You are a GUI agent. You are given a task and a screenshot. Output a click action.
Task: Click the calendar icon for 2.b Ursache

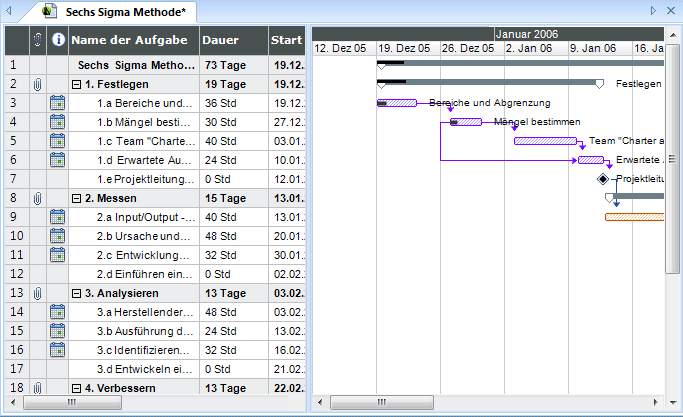(x=57, y=236)
